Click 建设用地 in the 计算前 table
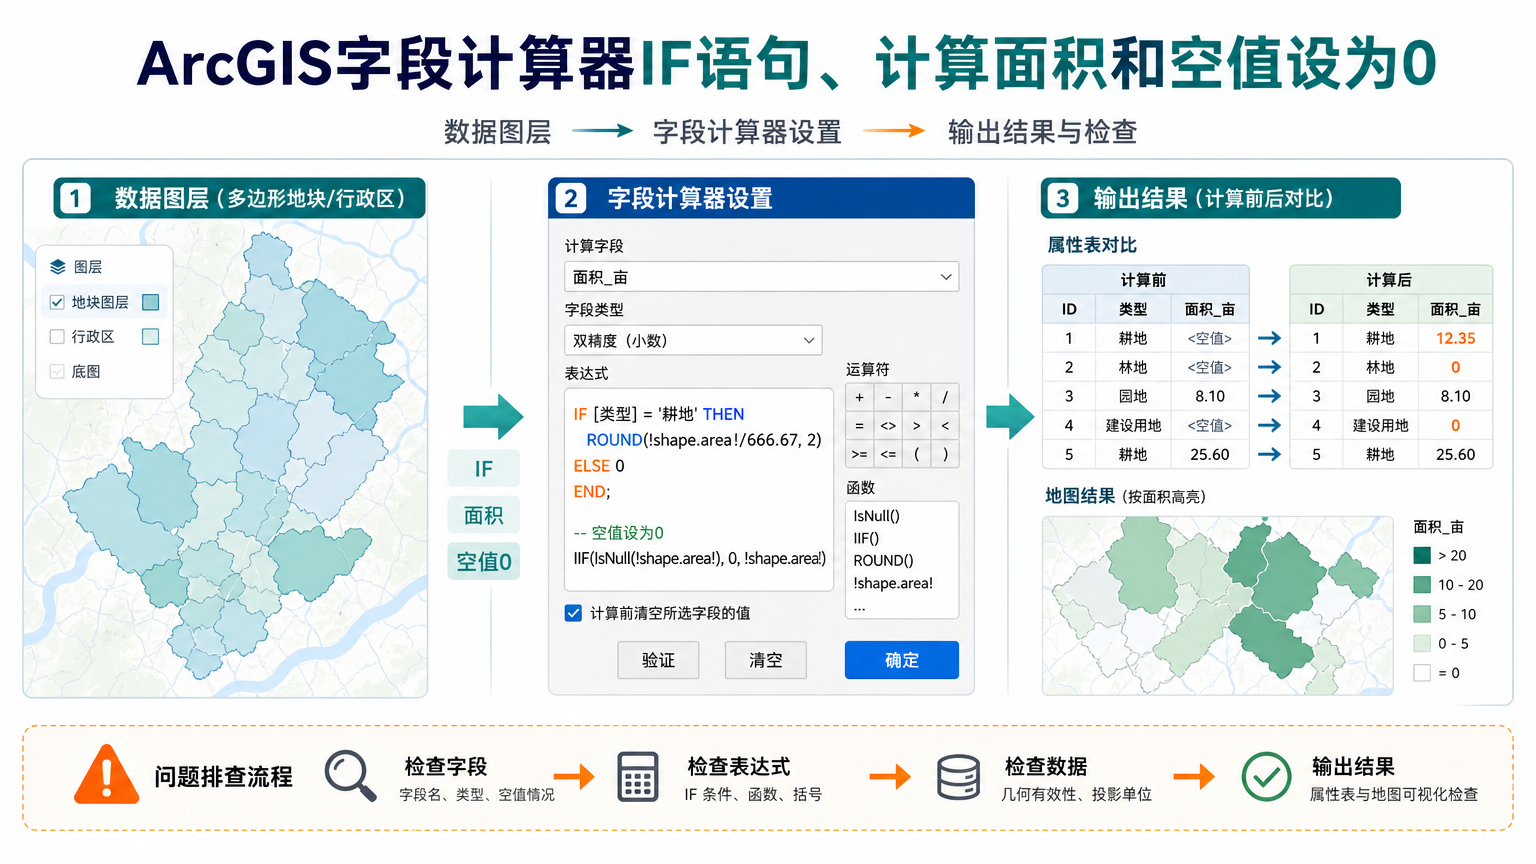The height and width of the screenshot is (864, 1536). pos(1133,425)
